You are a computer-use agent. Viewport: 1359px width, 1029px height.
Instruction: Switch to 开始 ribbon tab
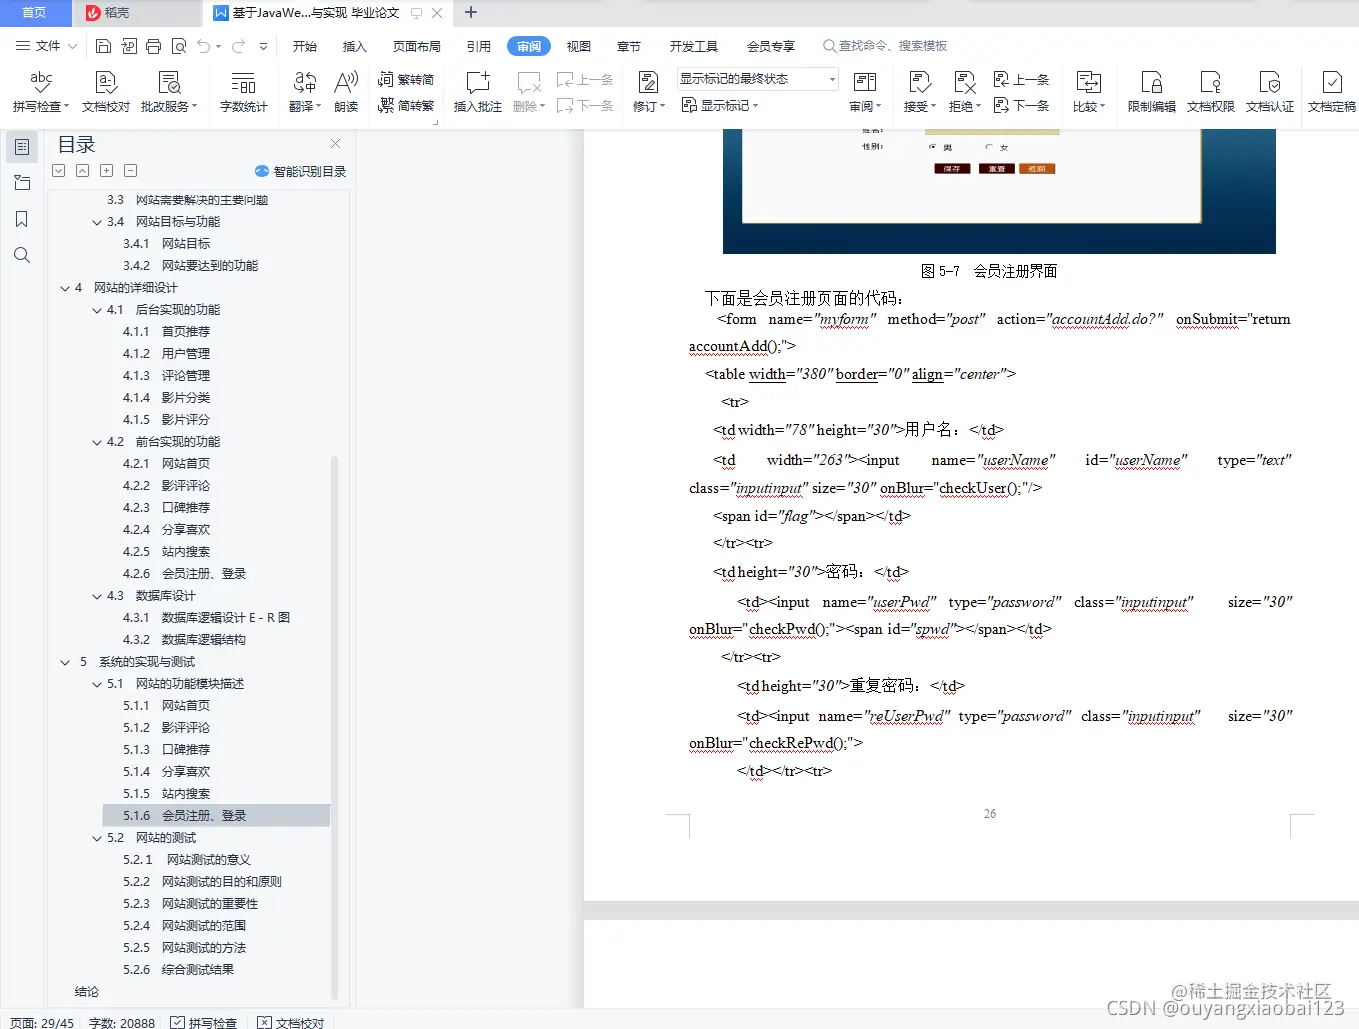point(305,46)
